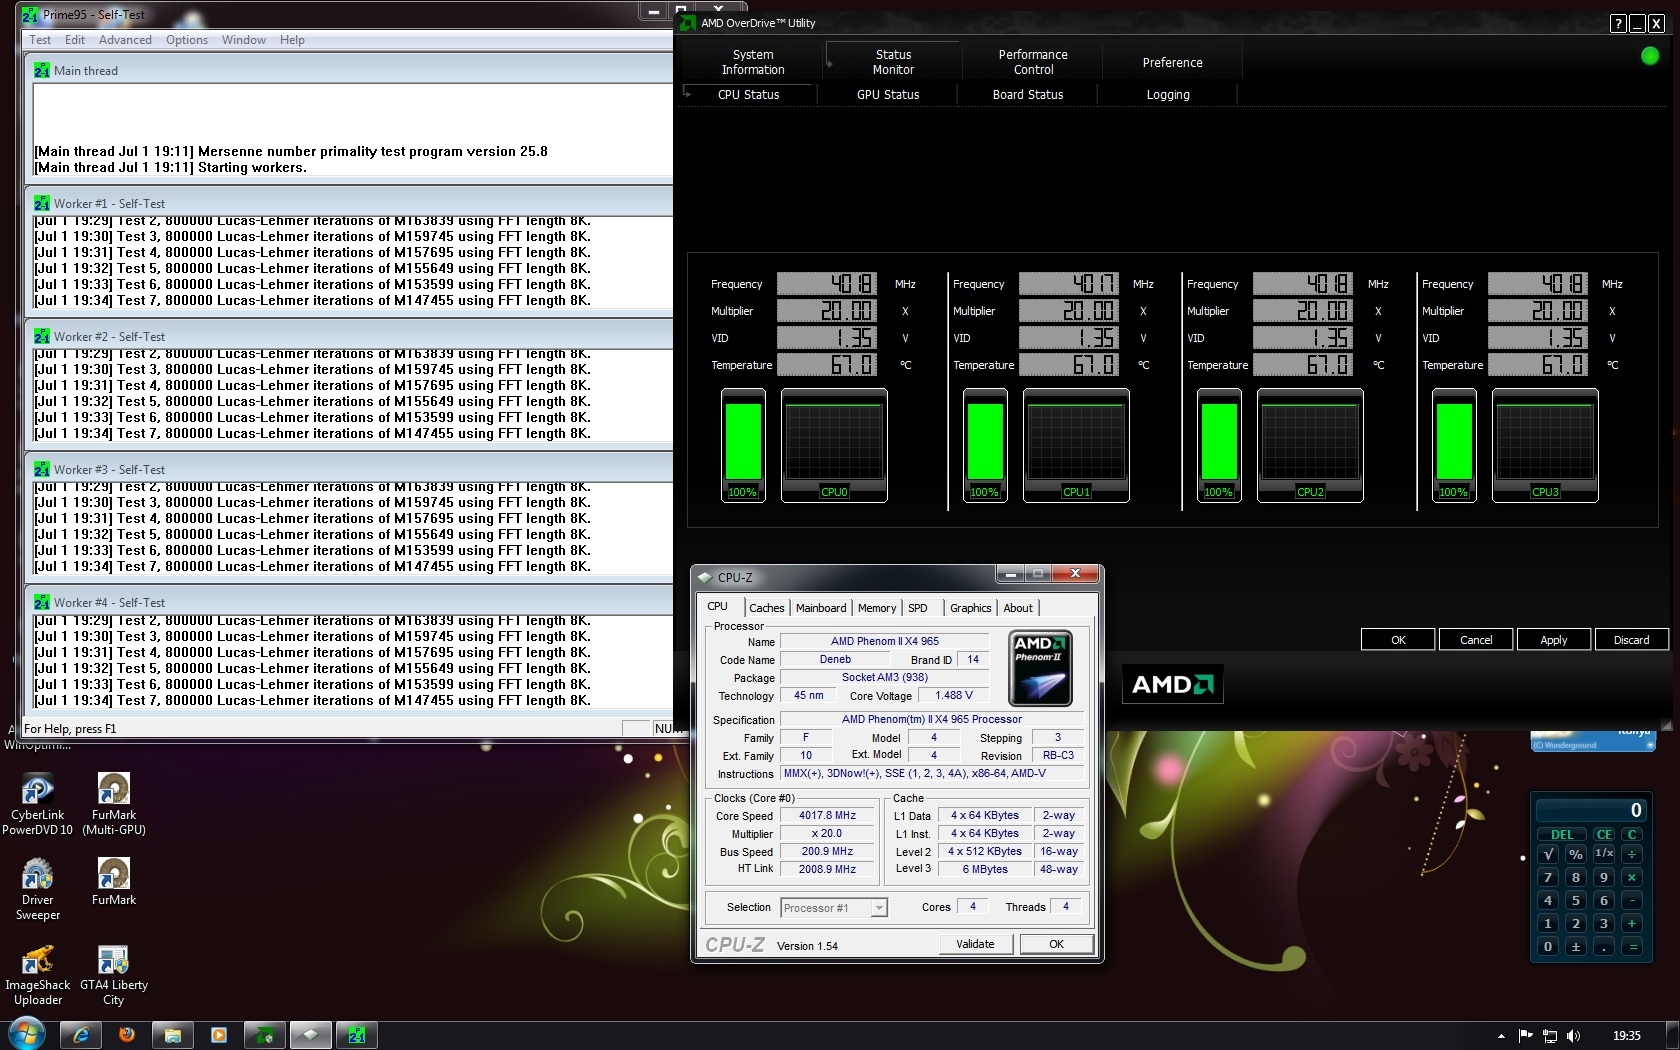
Task: Launch the FurMark (Multi-GPU) desktop icon
Action: click(114, 804)
